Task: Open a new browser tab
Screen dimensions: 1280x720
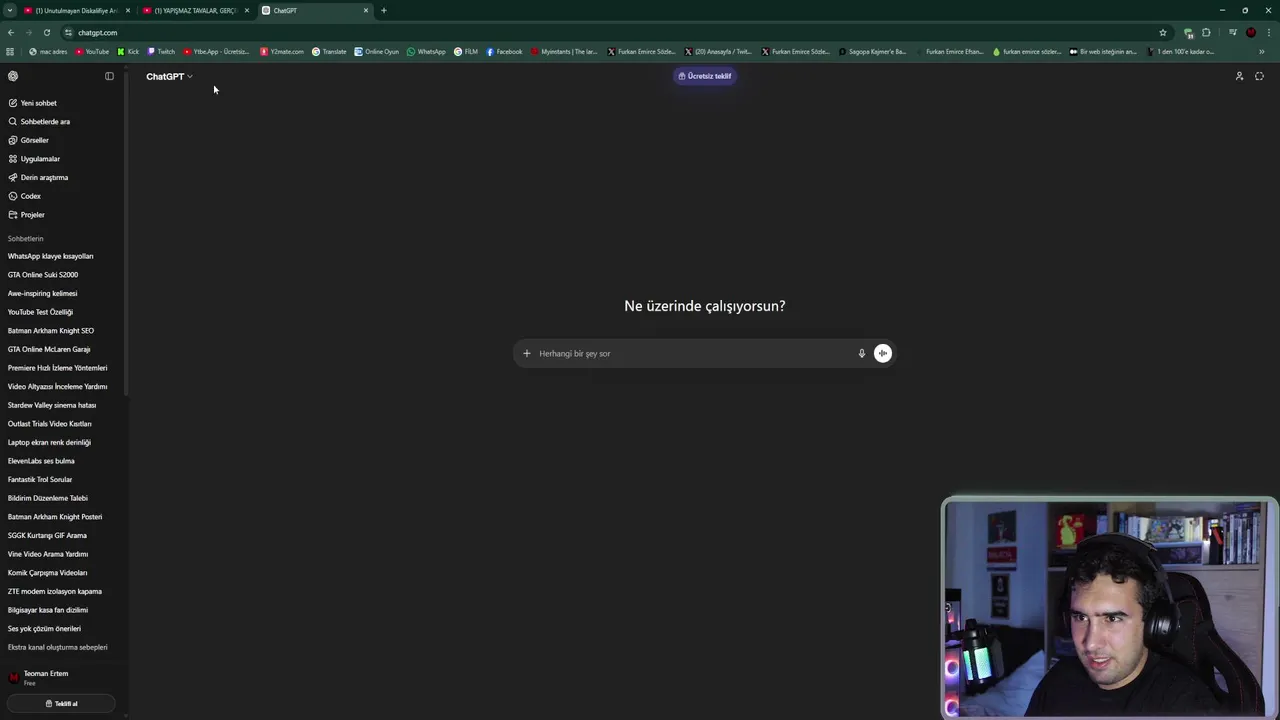Action: tap(384, 10)
